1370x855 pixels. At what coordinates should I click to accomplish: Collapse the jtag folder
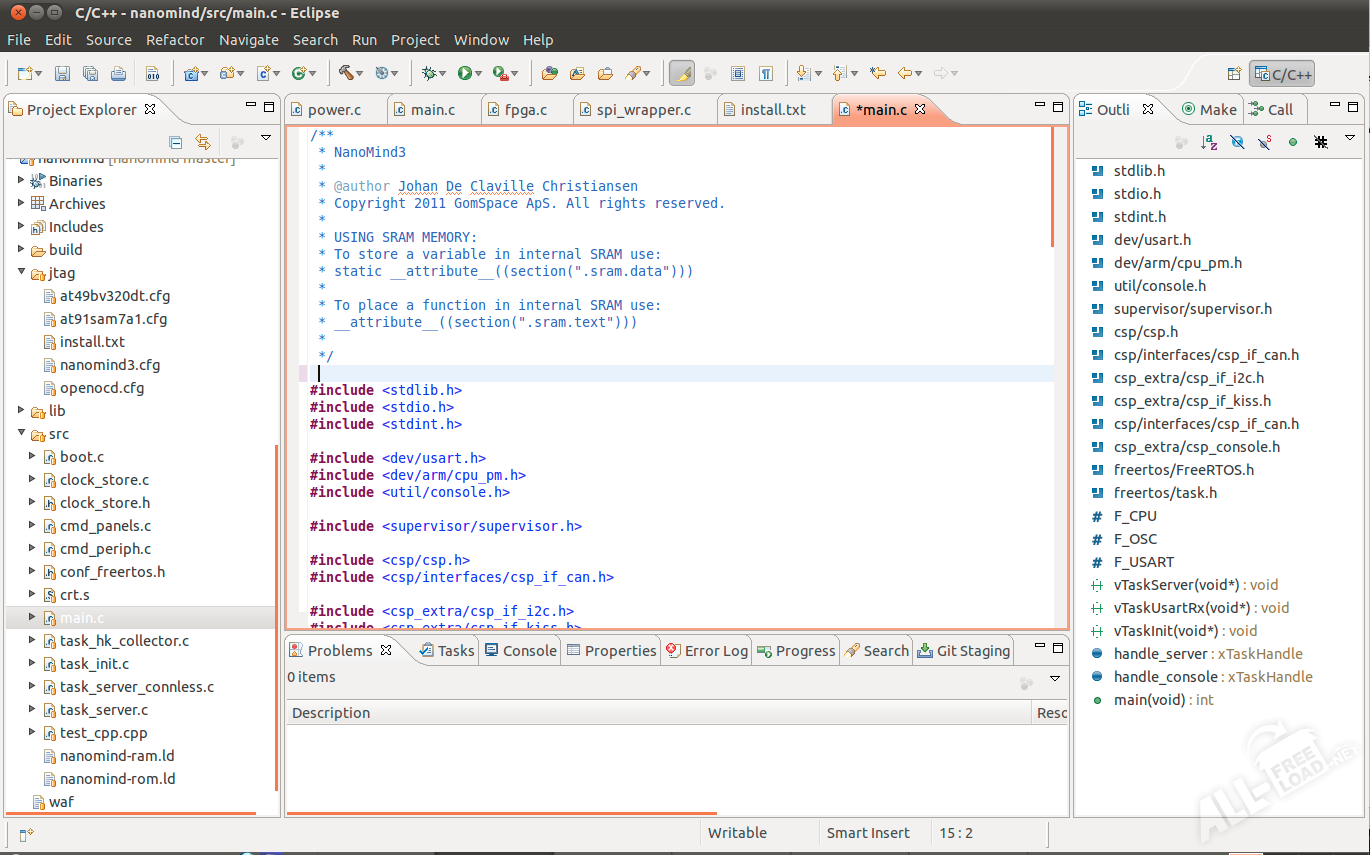pos(22,273)
